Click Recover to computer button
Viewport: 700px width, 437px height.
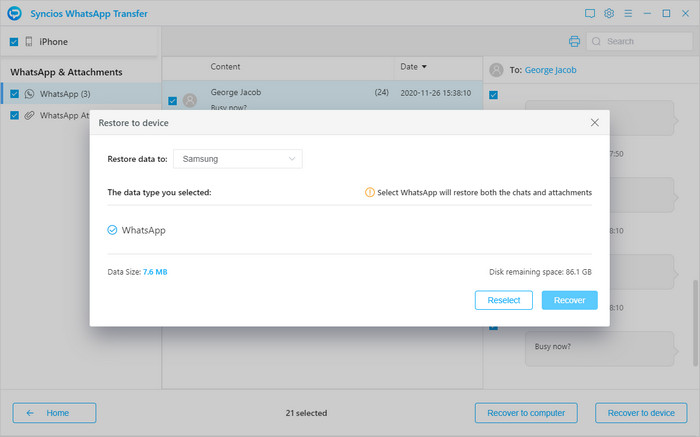click(x=526, y=413)
